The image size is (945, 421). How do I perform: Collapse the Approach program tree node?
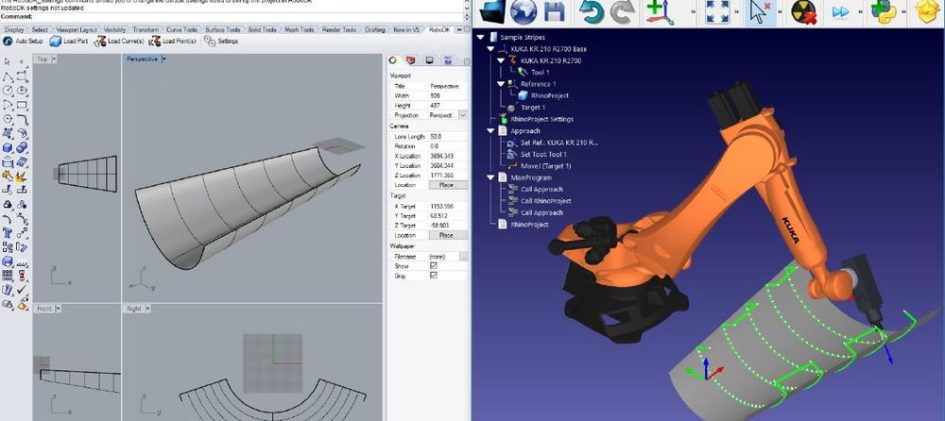490,130
